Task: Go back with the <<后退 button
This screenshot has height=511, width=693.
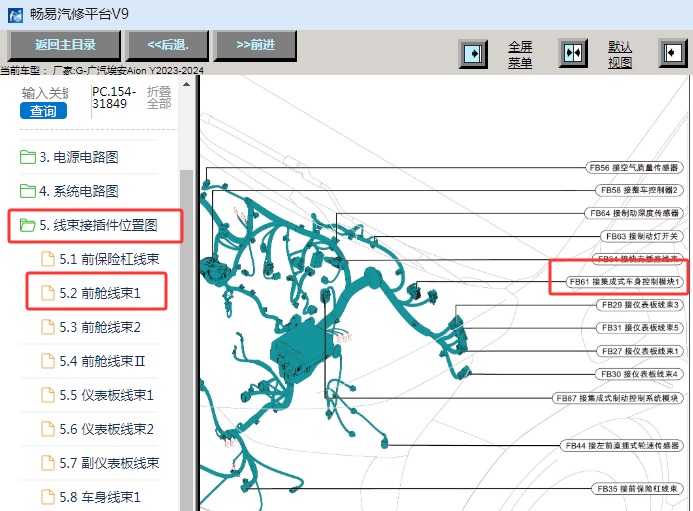Action: (x=168, y=45)
